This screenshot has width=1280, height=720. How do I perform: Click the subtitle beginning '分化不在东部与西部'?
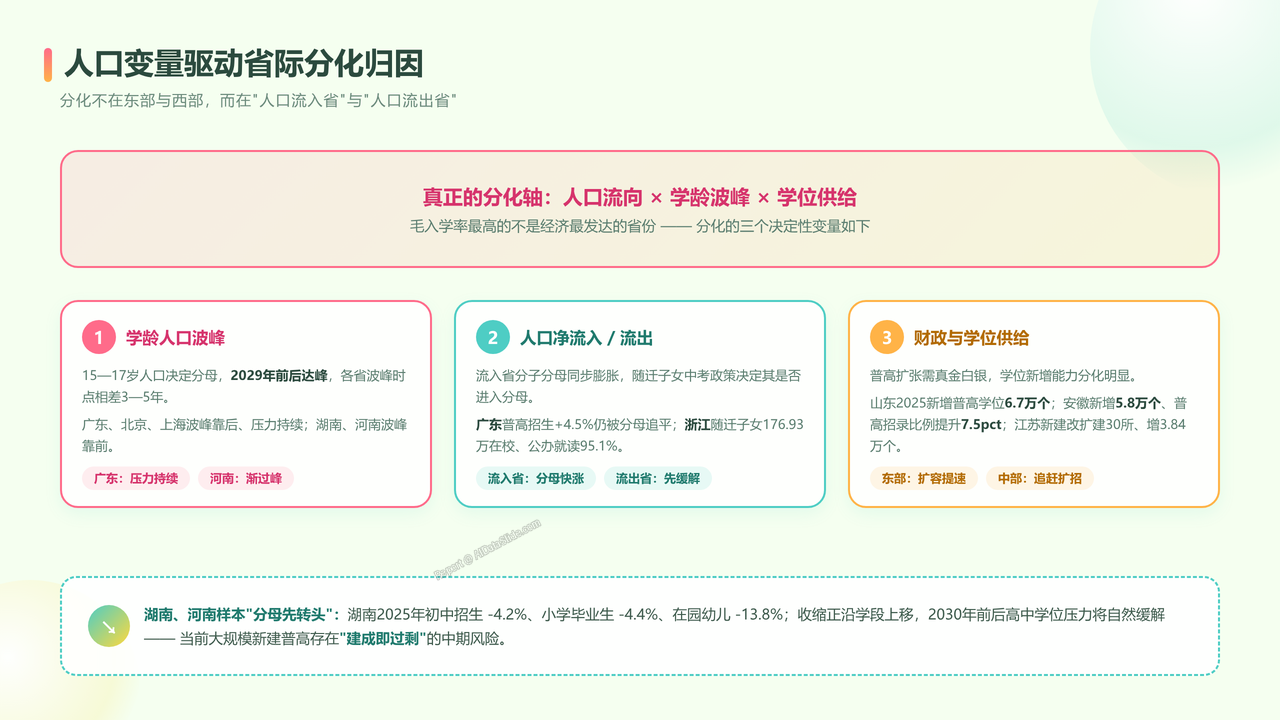pyautogui.click(x=259, y=101)
